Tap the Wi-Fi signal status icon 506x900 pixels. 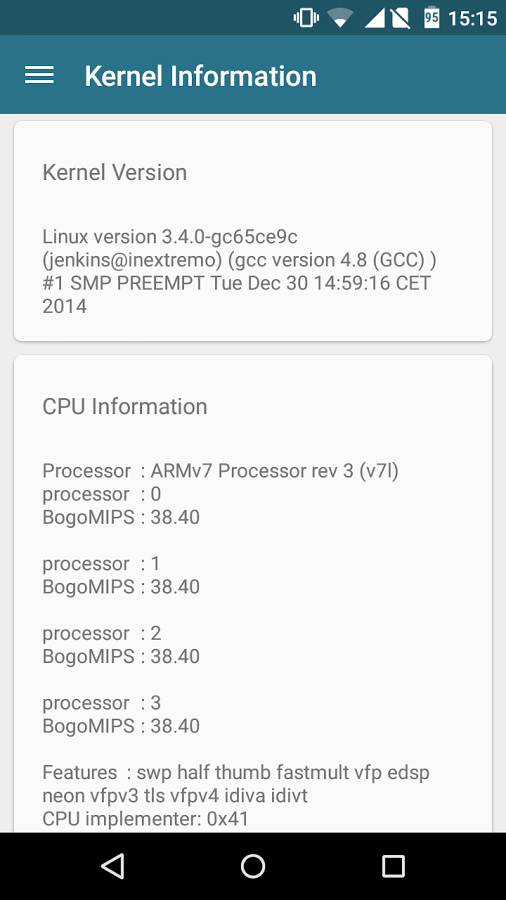[x=340, y=18]
